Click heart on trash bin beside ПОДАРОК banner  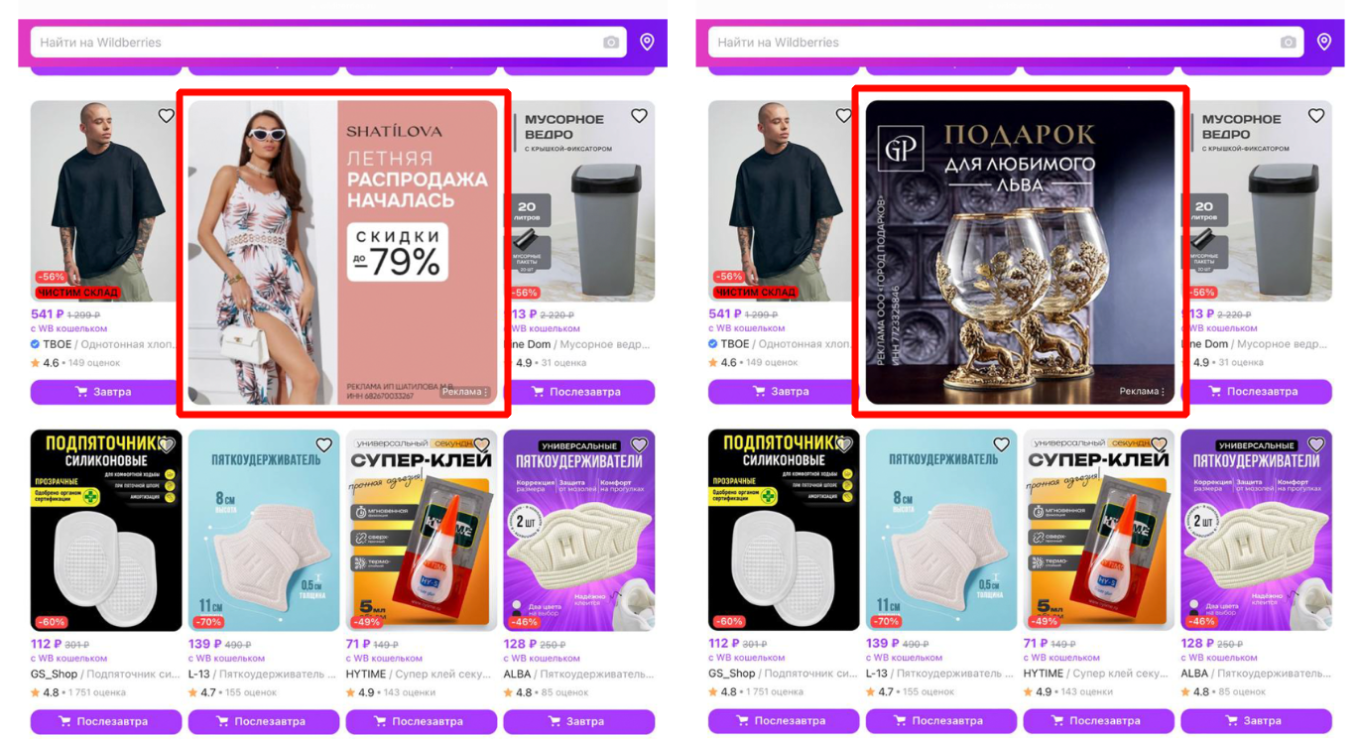click(1316, 116)
